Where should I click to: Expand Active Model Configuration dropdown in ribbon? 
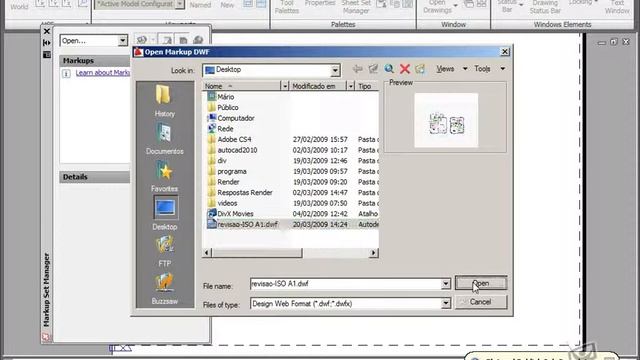[x=180, y=4]
